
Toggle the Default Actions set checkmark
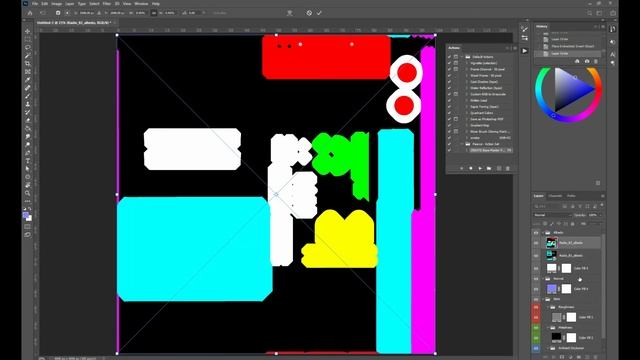click(x=449, y=57)
